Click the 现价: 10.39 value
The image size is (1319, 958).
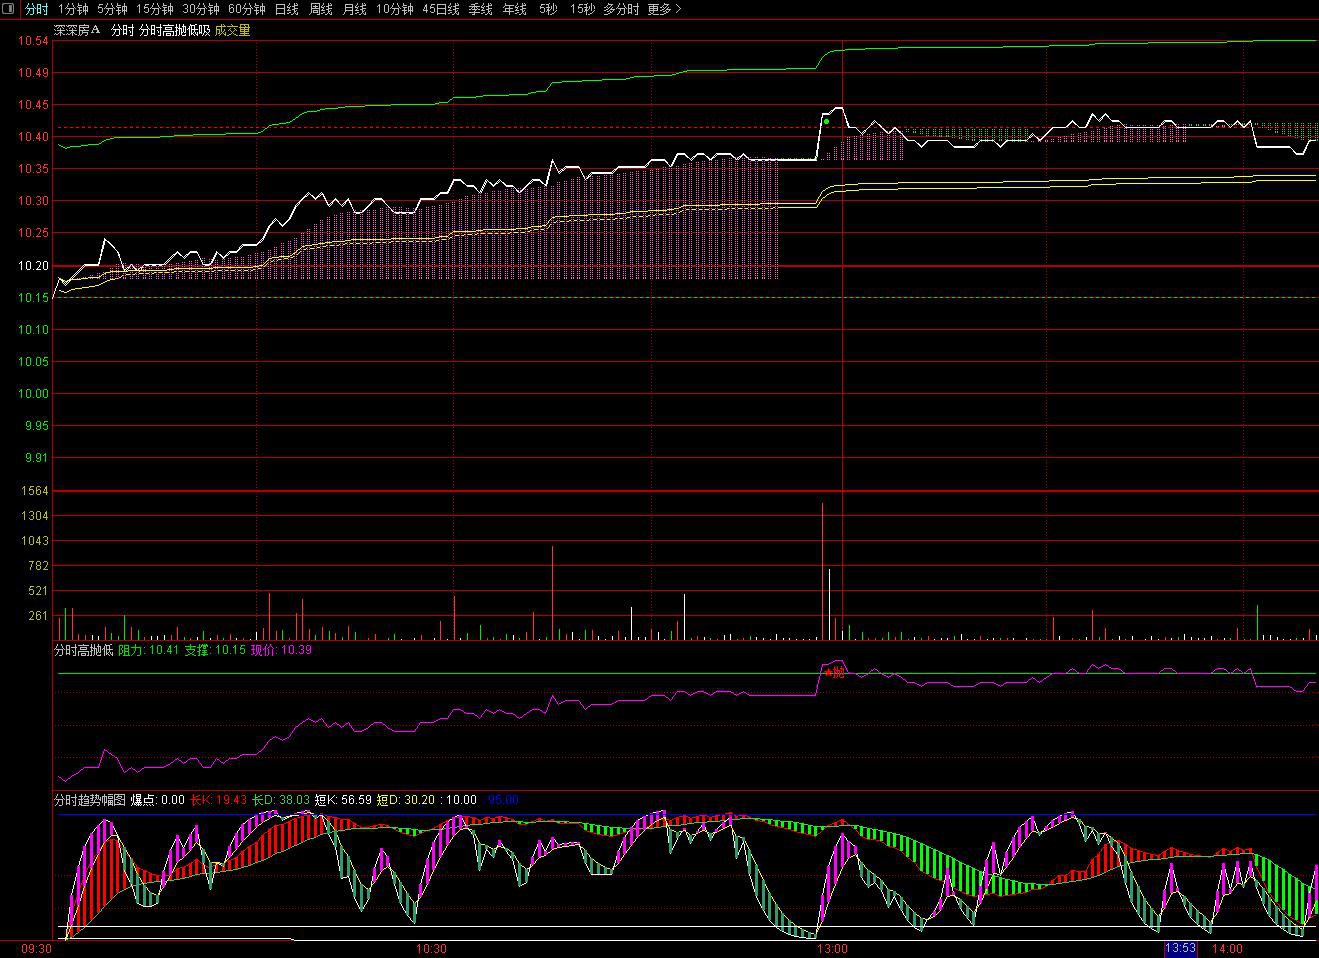281,650
